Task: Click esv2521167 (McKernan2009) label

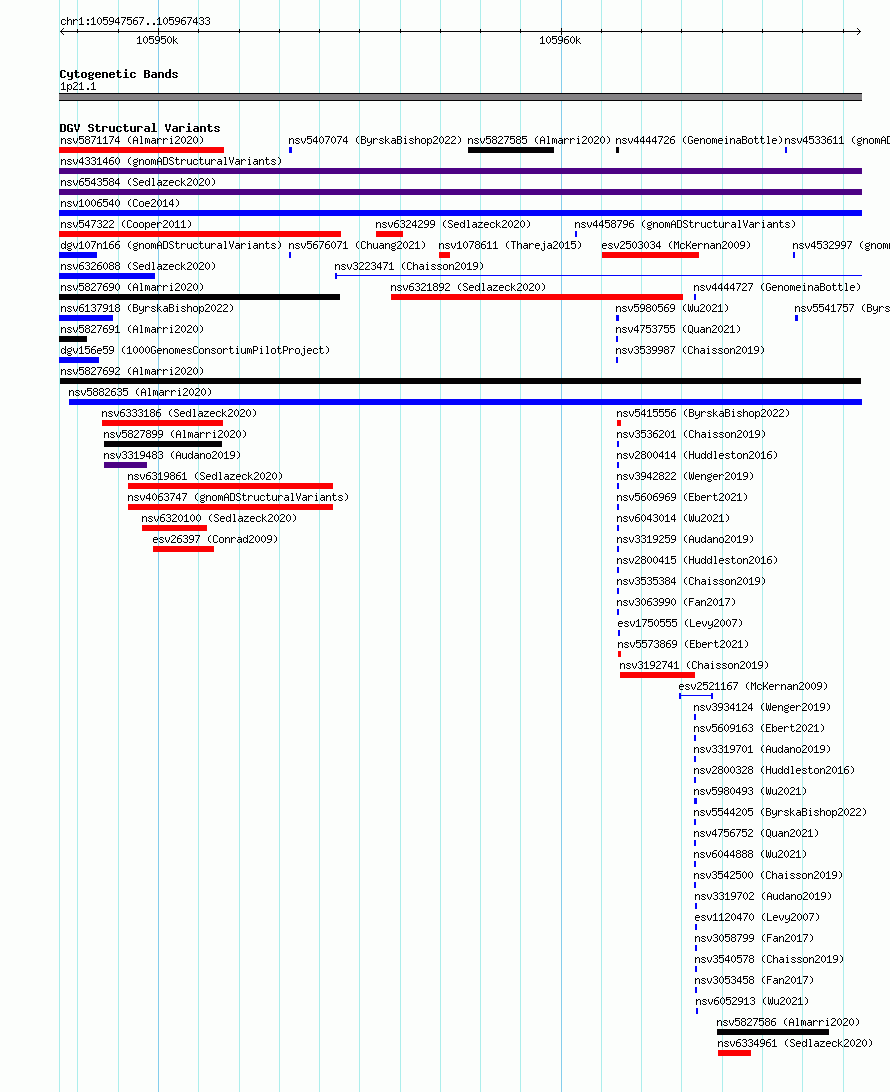Action: click(x=754, y=686)
